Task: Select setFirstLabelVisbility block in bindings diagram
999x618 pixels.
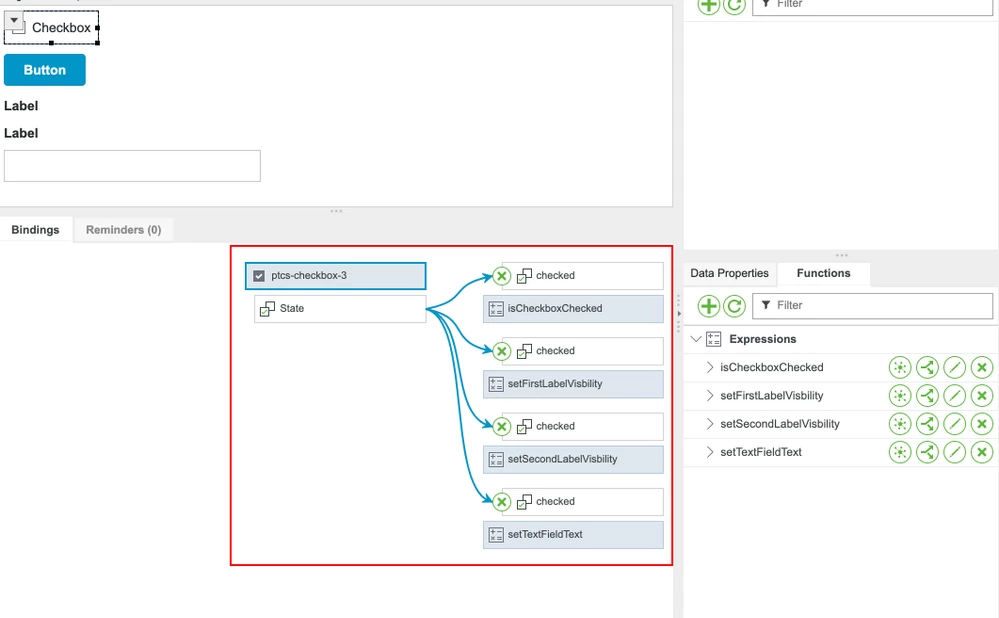Action: [573, 384]
